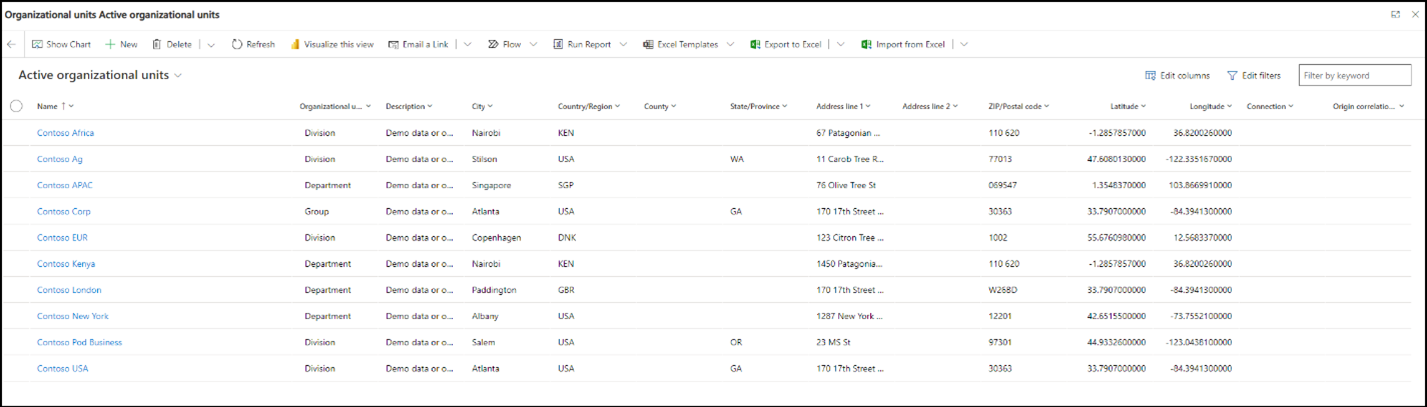
Task: Click the Excel Templates icon
Action: point(648,44)
